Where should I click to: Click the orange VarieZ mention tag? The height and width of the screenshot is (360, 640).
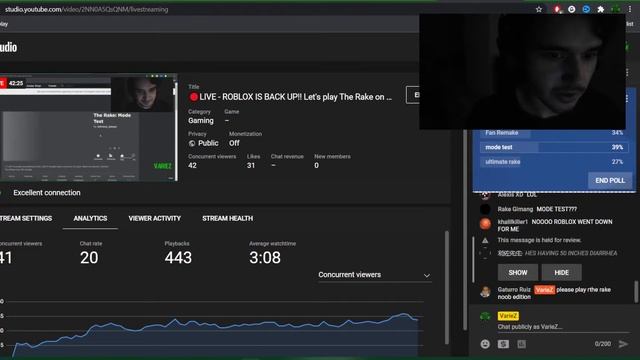tap(544, 290)
